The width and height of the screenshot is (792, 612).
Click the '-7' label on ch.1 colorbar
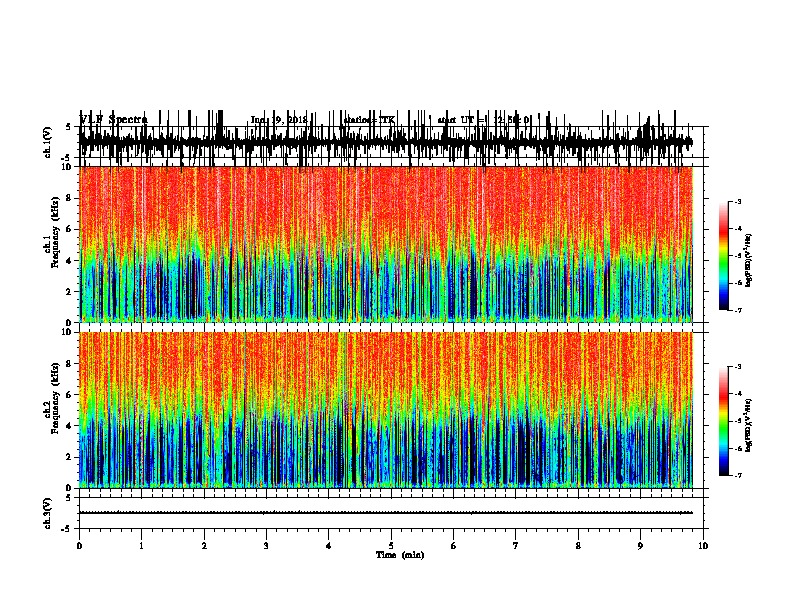point(738,310)
